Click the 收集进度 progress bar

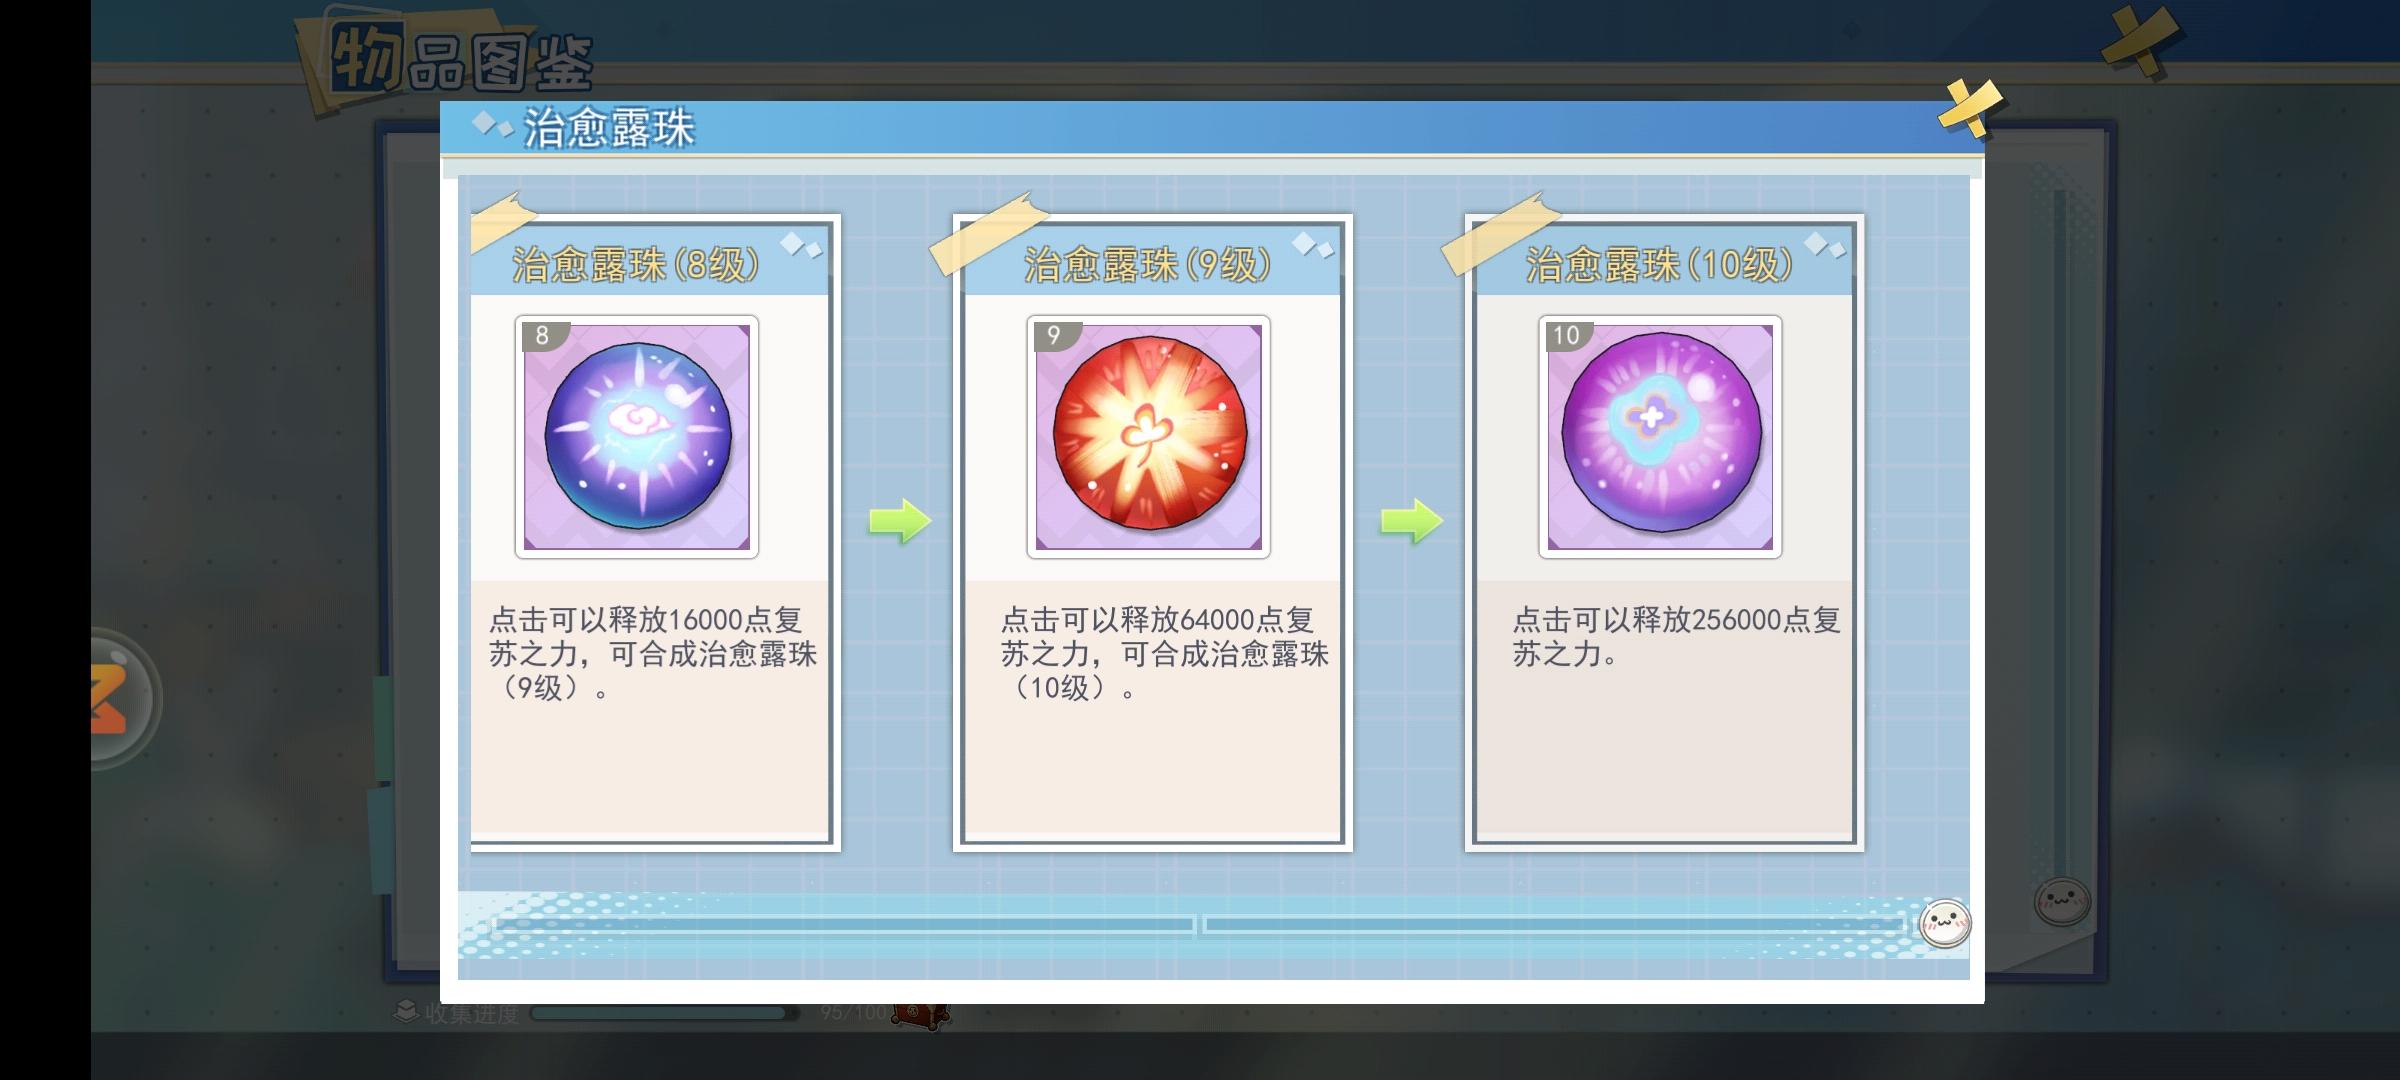tap(664, 1013)
